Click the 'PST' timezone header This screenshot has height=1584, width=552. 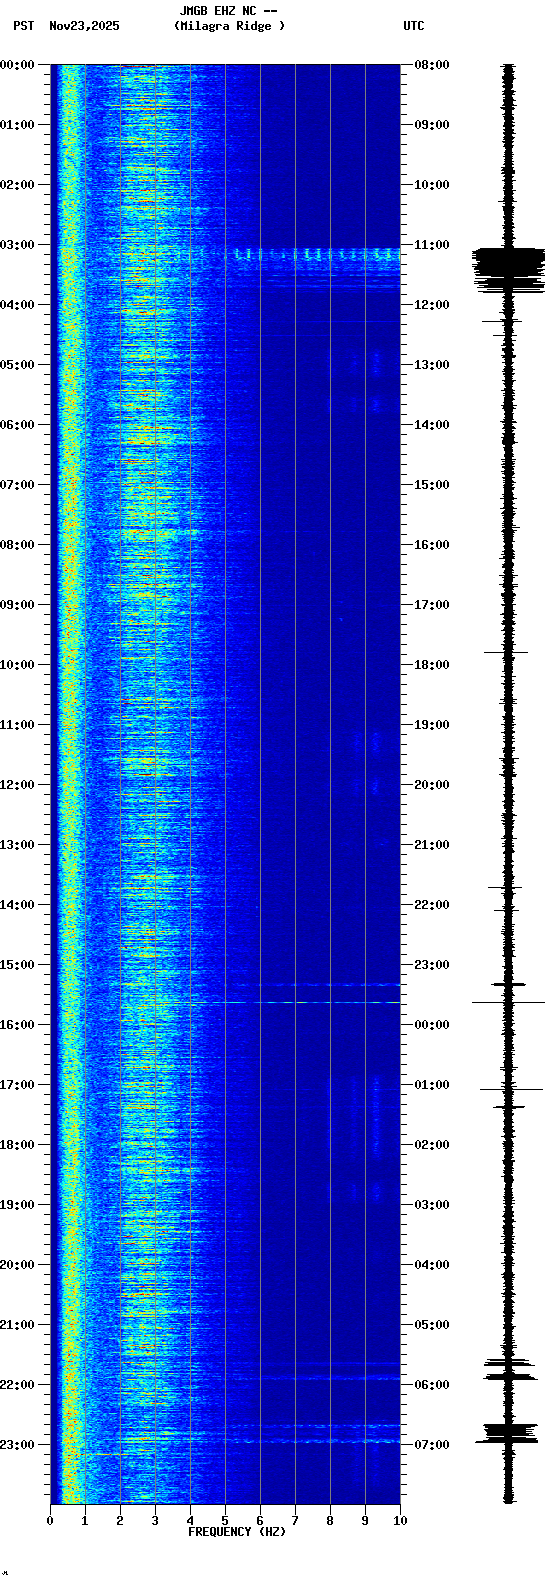point(24,26)
